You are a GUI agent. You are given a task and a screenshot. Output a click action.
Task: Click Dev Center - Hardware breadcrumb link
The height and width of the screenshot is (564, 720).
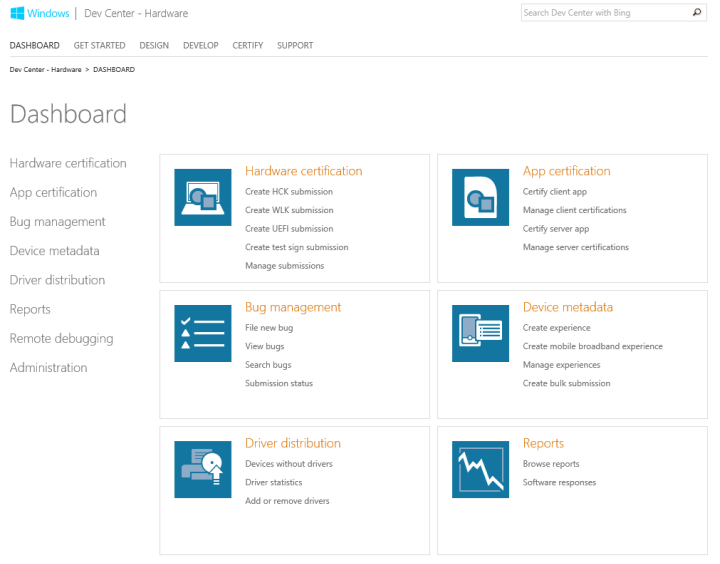[45, 69]
